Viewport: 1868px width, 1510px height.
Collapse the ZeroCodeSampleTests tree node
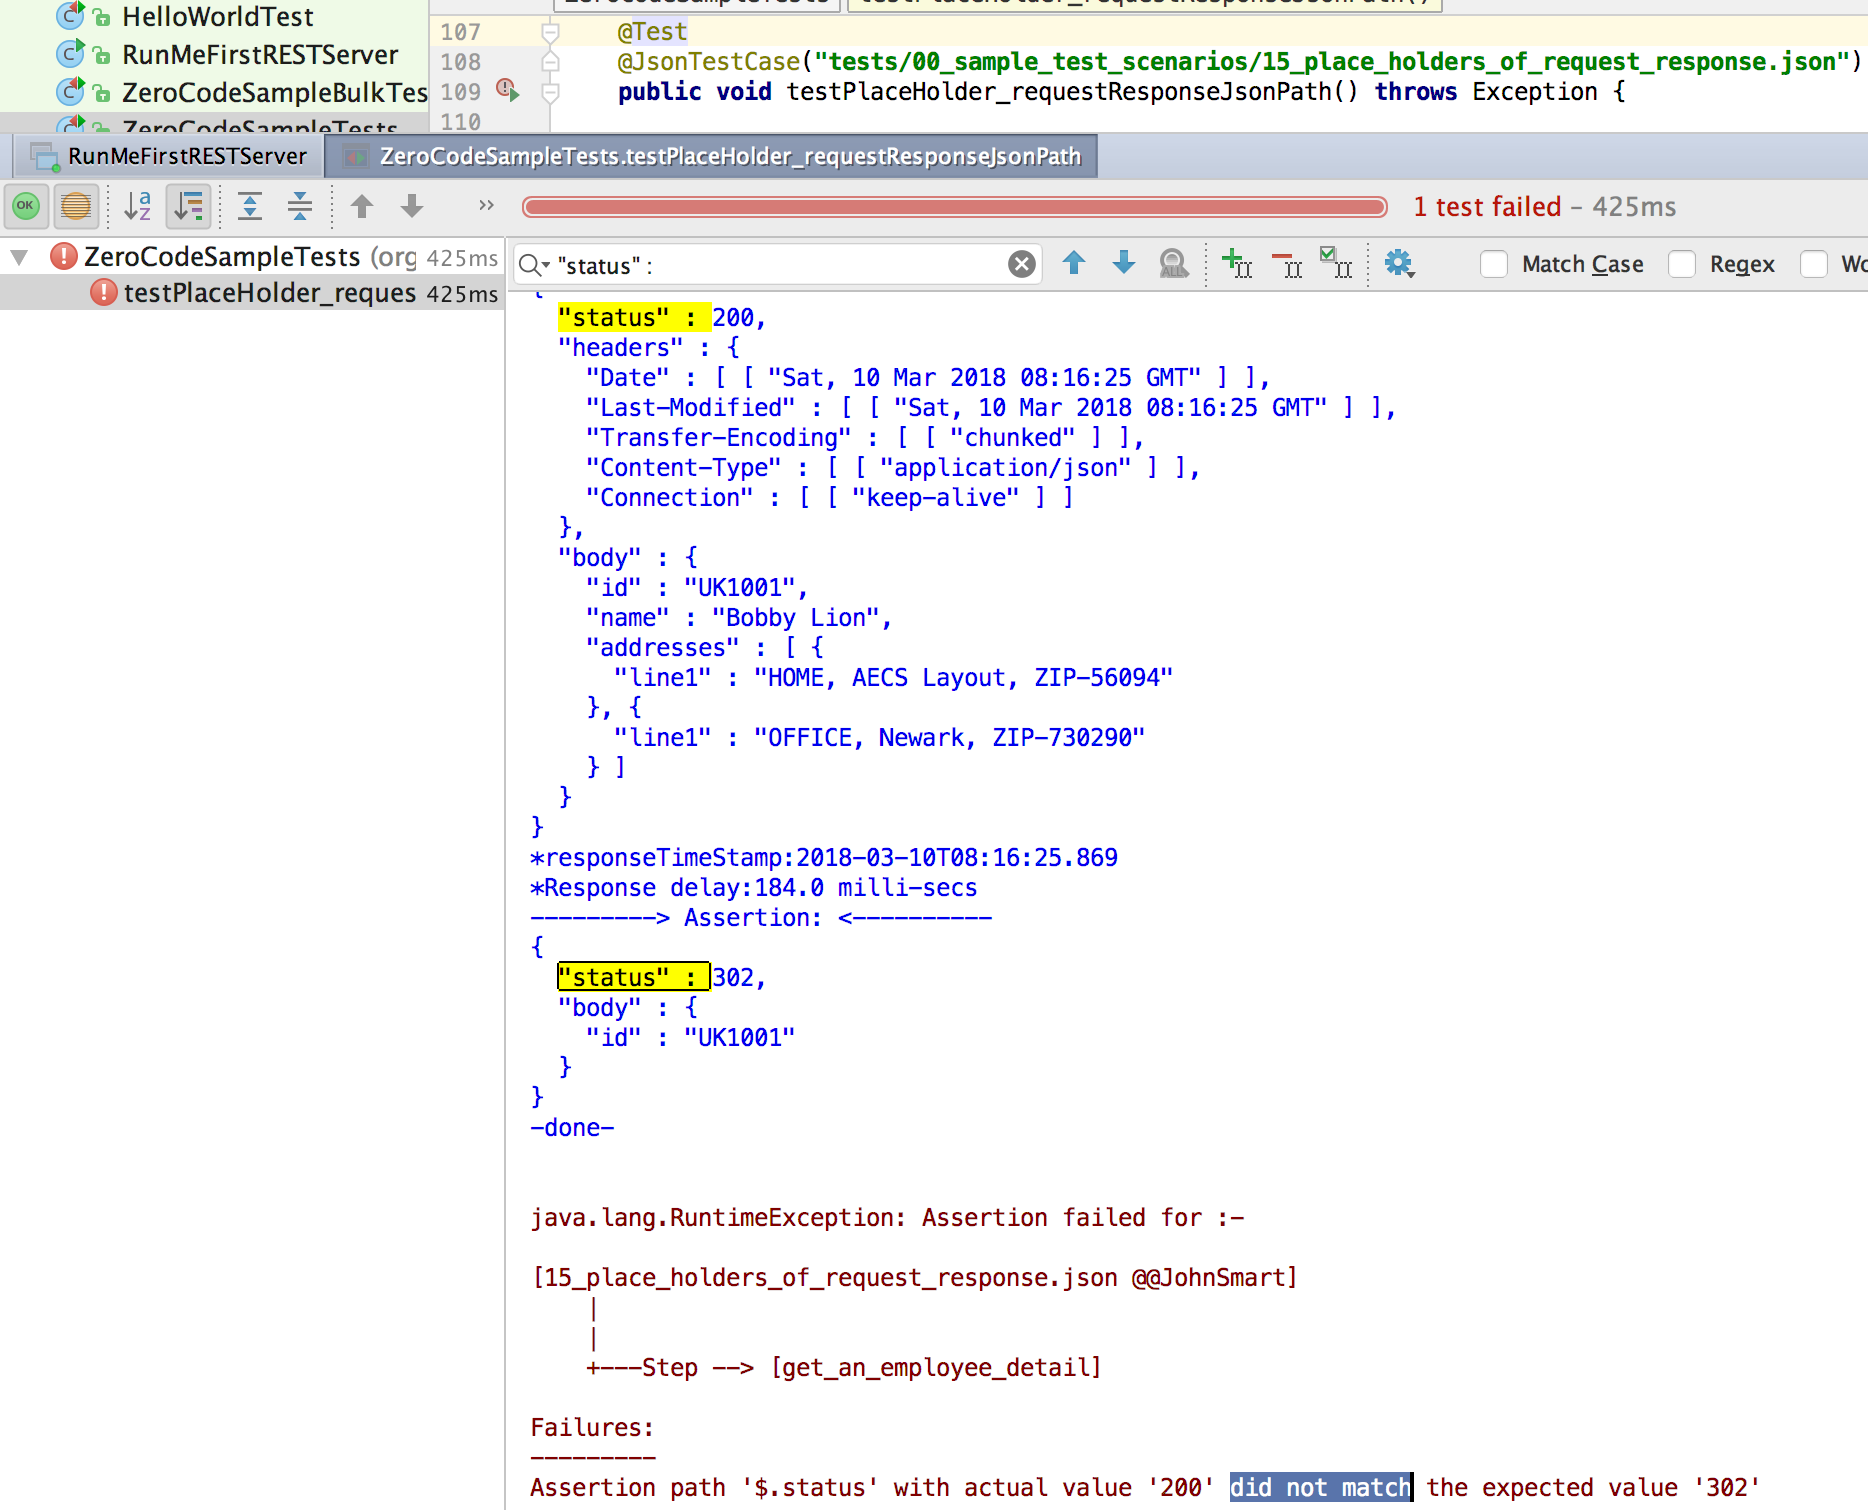click(x=19, y=257)
